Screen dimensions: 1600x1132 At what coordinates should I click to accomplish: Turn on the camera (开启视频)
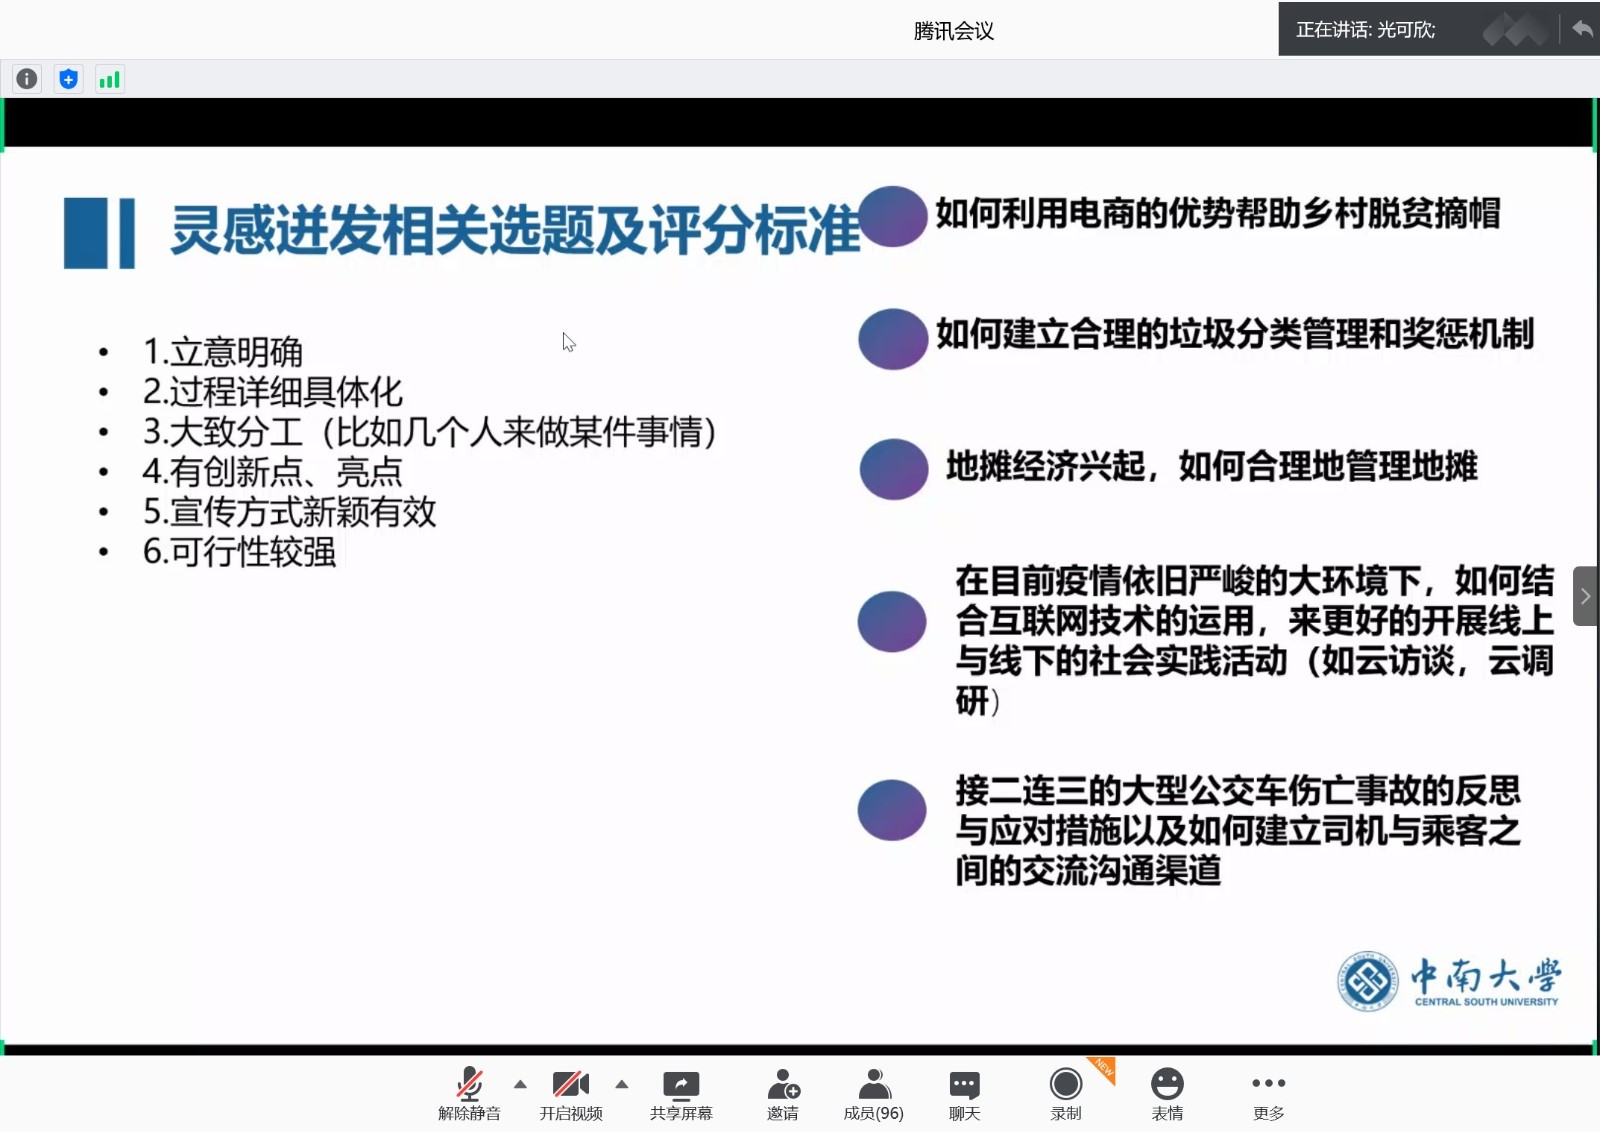571,1094
